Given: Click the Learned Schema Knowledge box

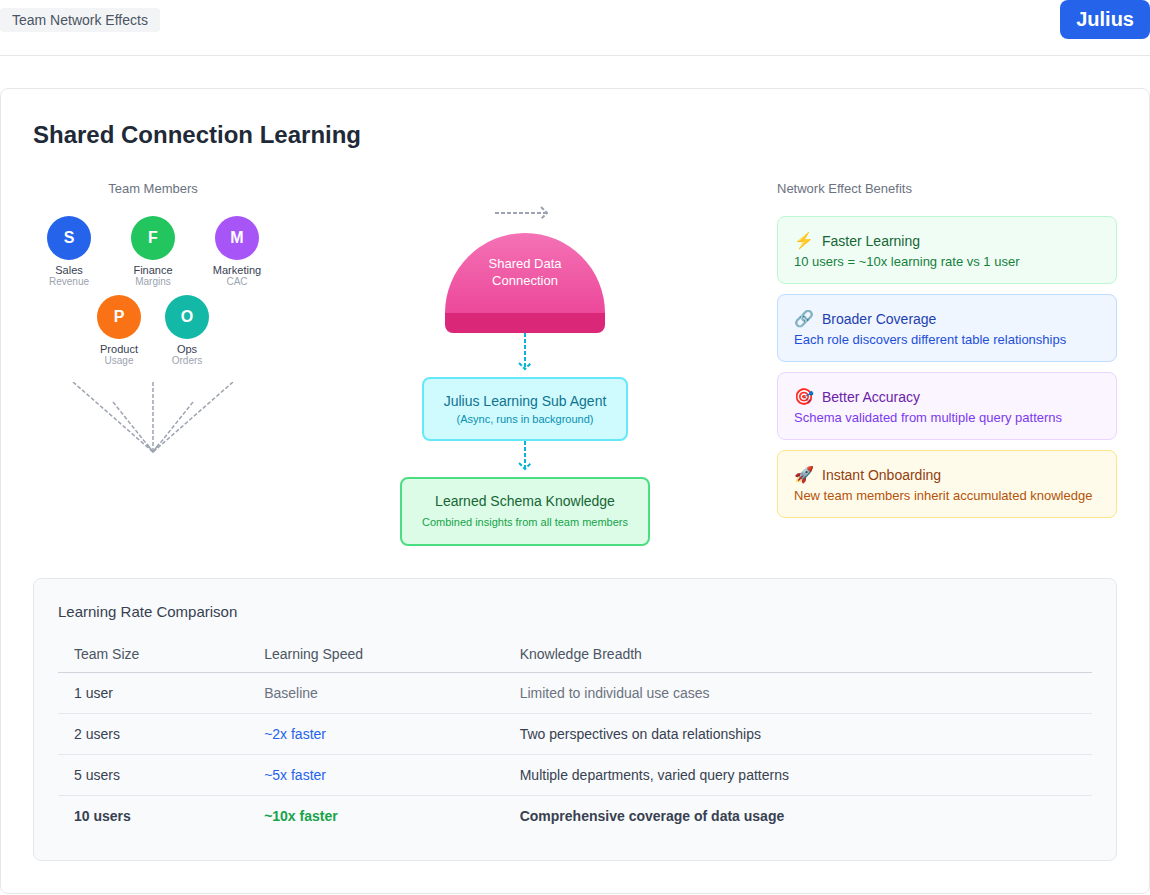Looking at the screenshot, I should [x=525, y=511].
